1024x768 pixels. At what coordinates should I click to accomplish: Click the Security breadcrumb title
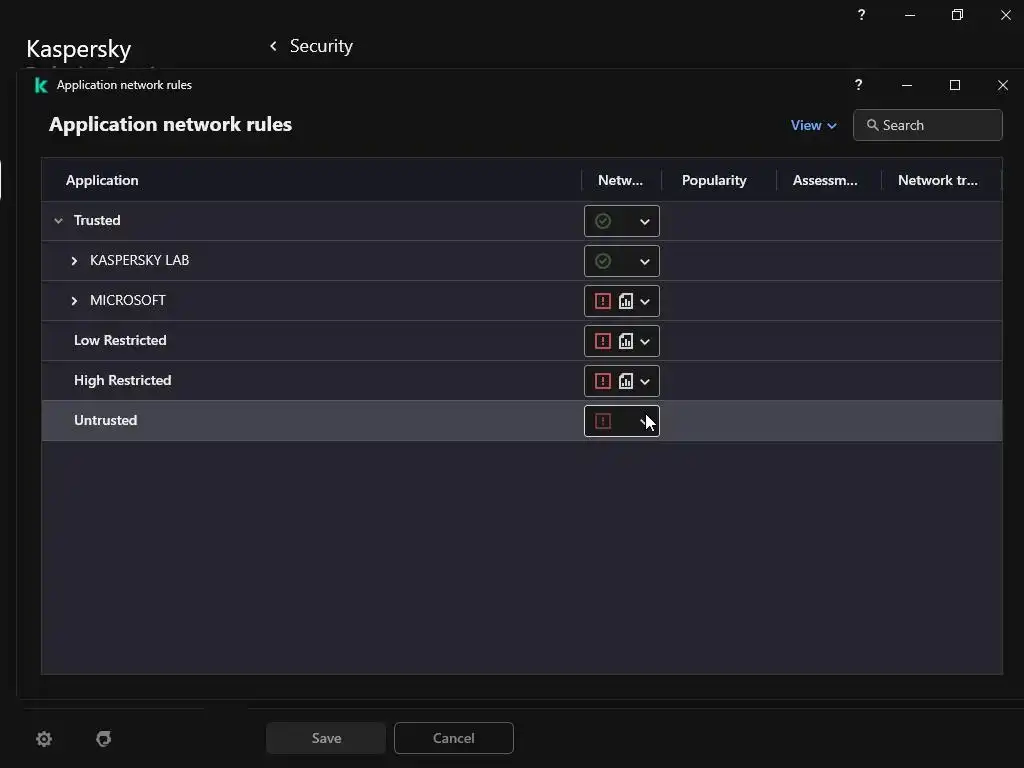[x=321, y=46]
